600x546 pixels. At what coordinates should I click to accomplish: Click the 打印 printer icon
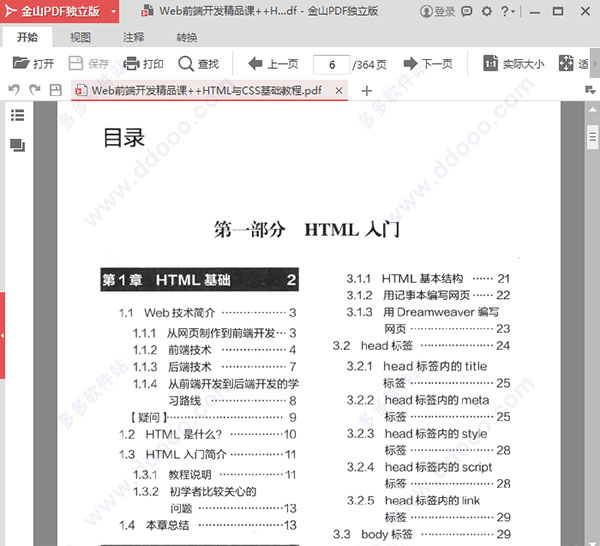coord(131,63)
